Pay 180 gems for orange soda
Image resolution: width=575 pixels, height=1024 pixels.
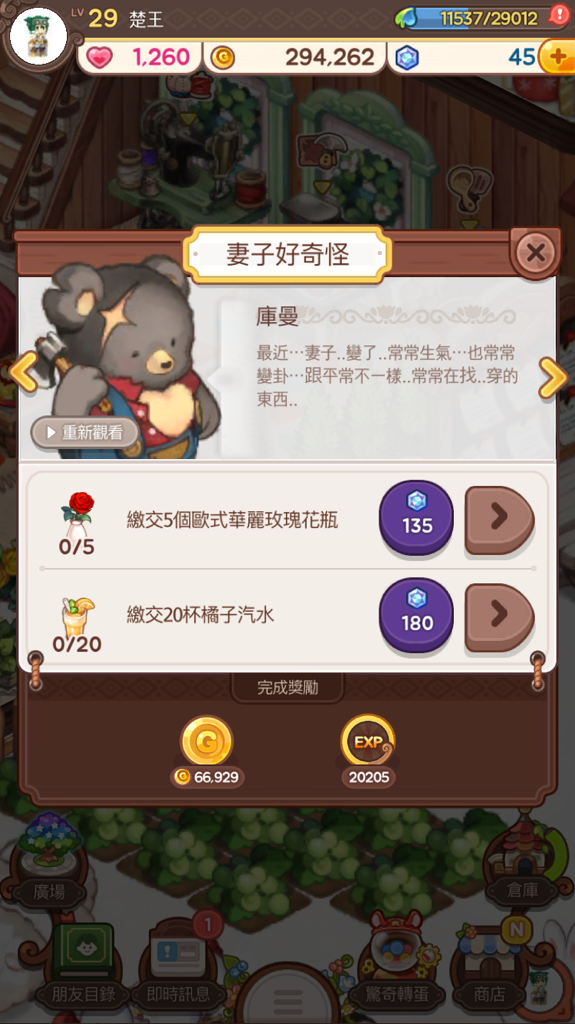click(416, 615)
